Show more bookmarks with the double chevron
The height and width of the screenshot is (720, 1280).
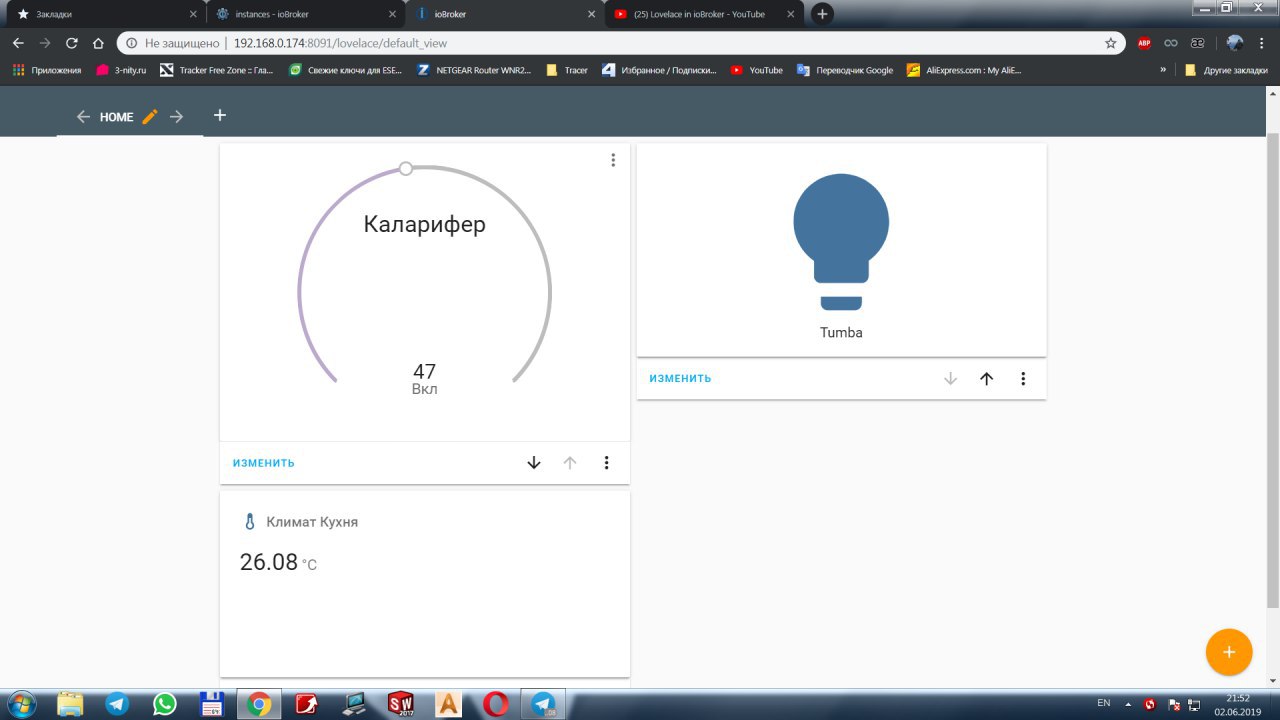coord(1163,70)
